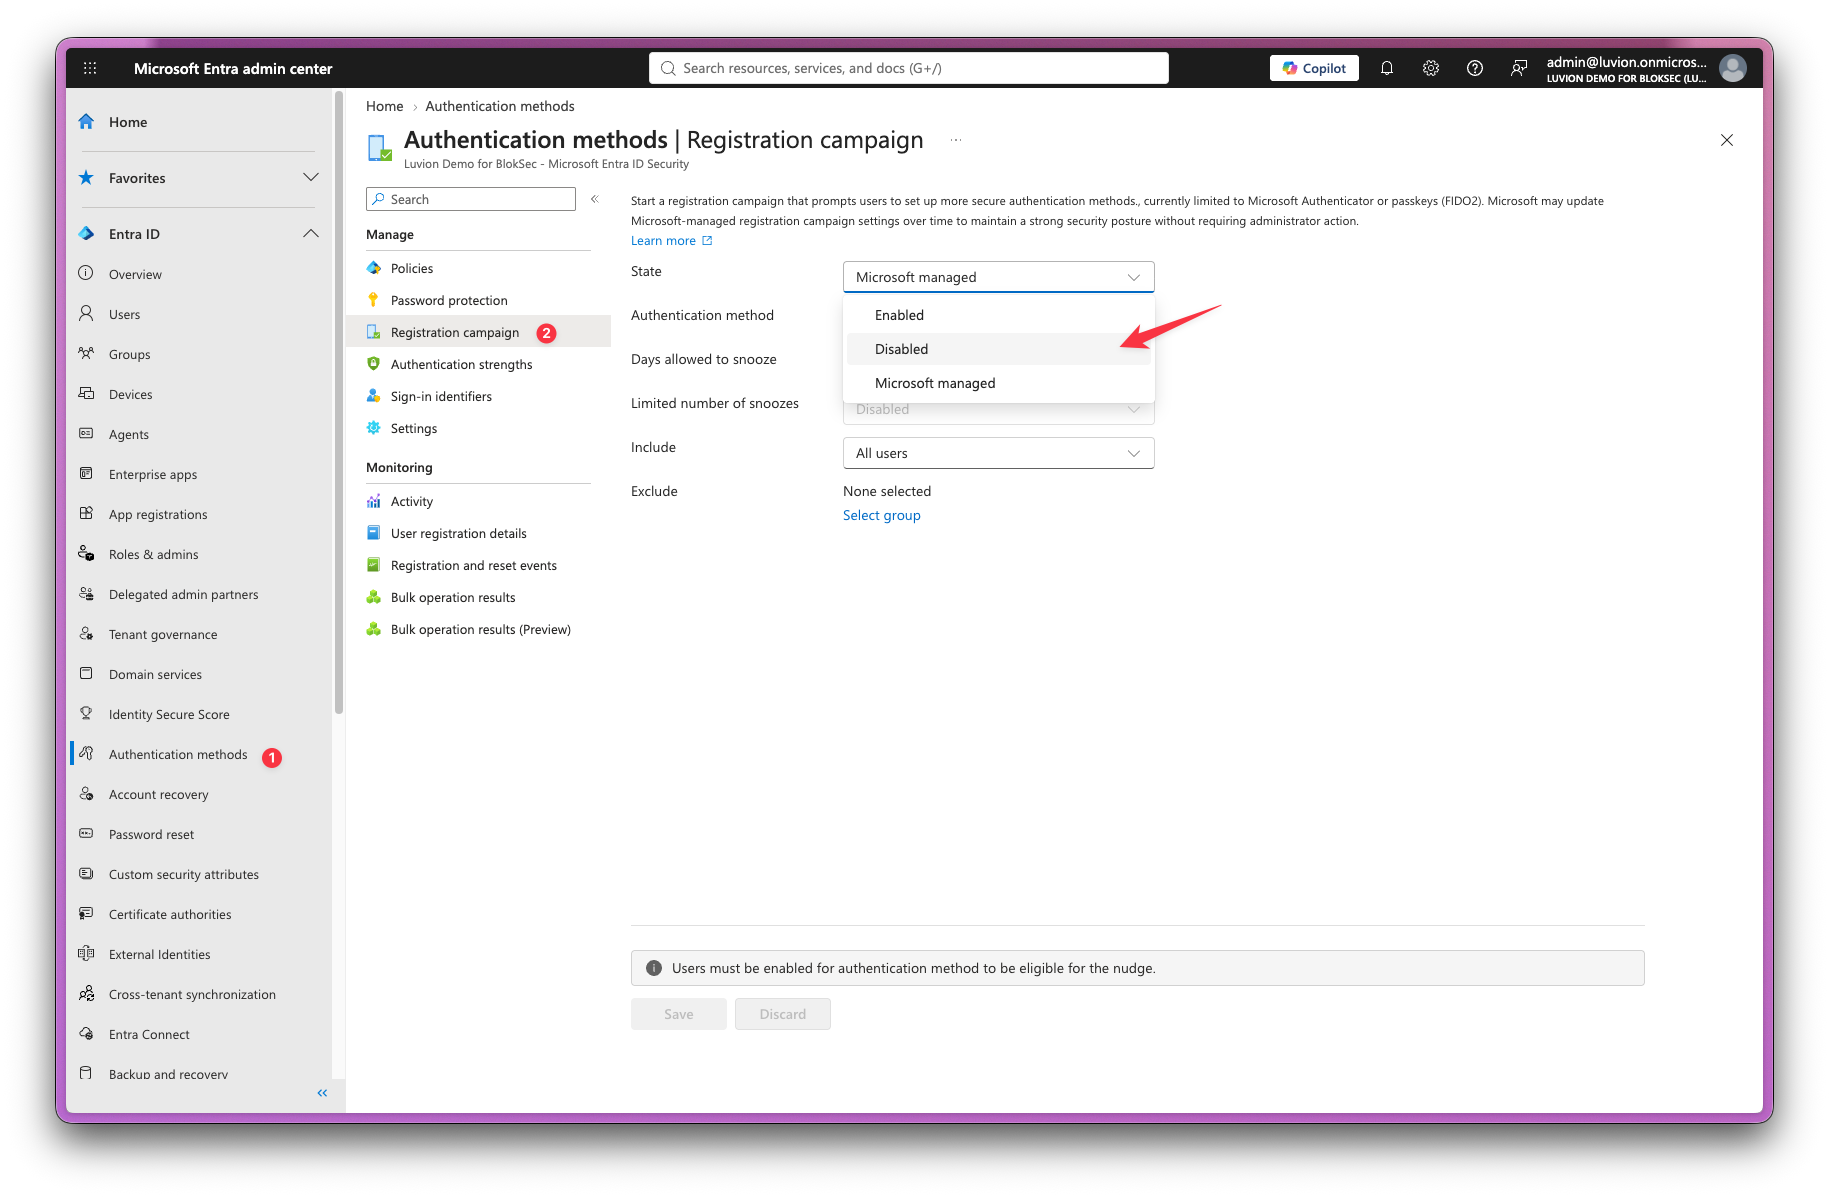Image resolution: width=1829 pixels, height=1197 pixels.
Task: Open Registration campaign menu item
Action: (x=478, y=332)
